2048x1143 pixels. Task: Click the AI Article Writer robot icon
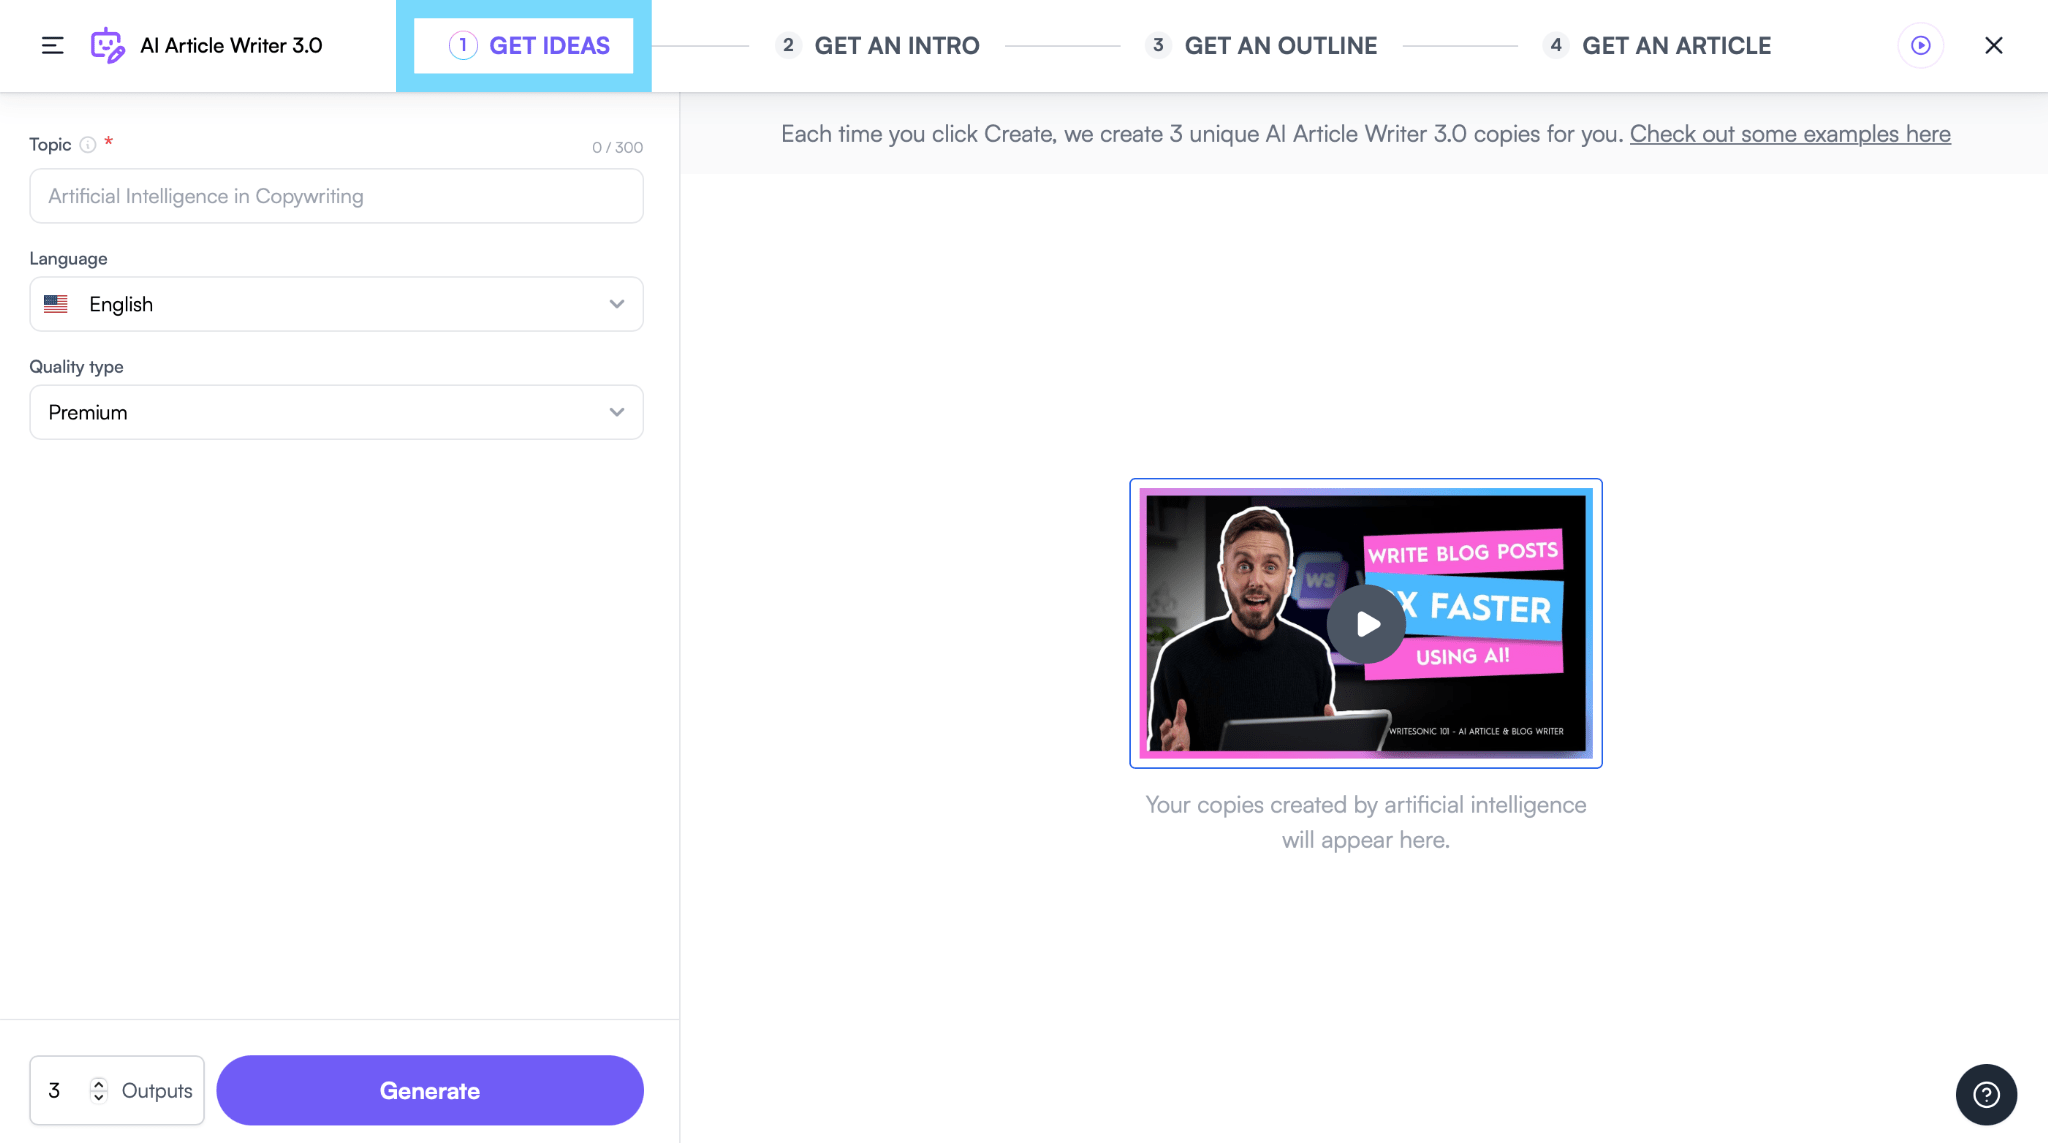pyautogui.click(x=106, y=45)
